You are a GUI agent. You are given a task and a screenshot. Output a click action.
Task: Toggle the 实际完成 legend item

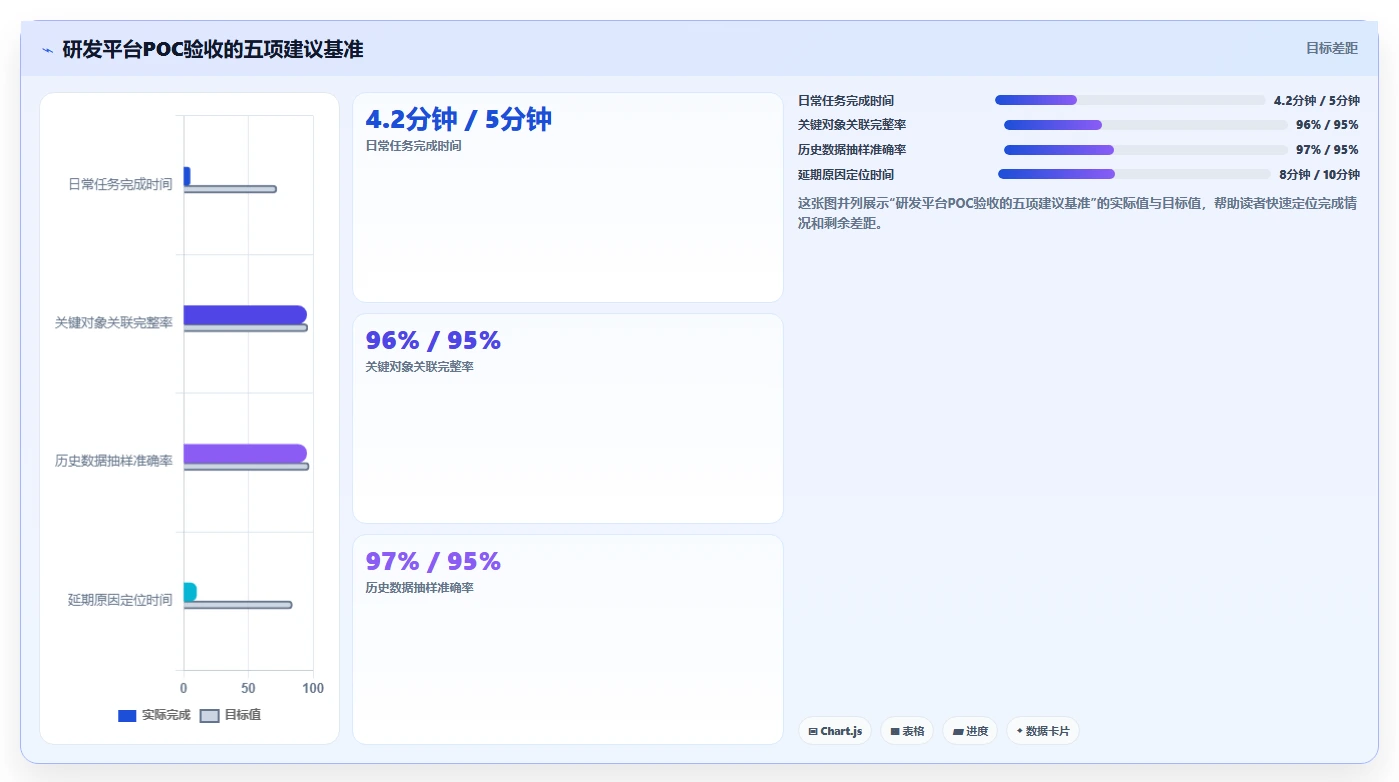[x=154, y=715]
